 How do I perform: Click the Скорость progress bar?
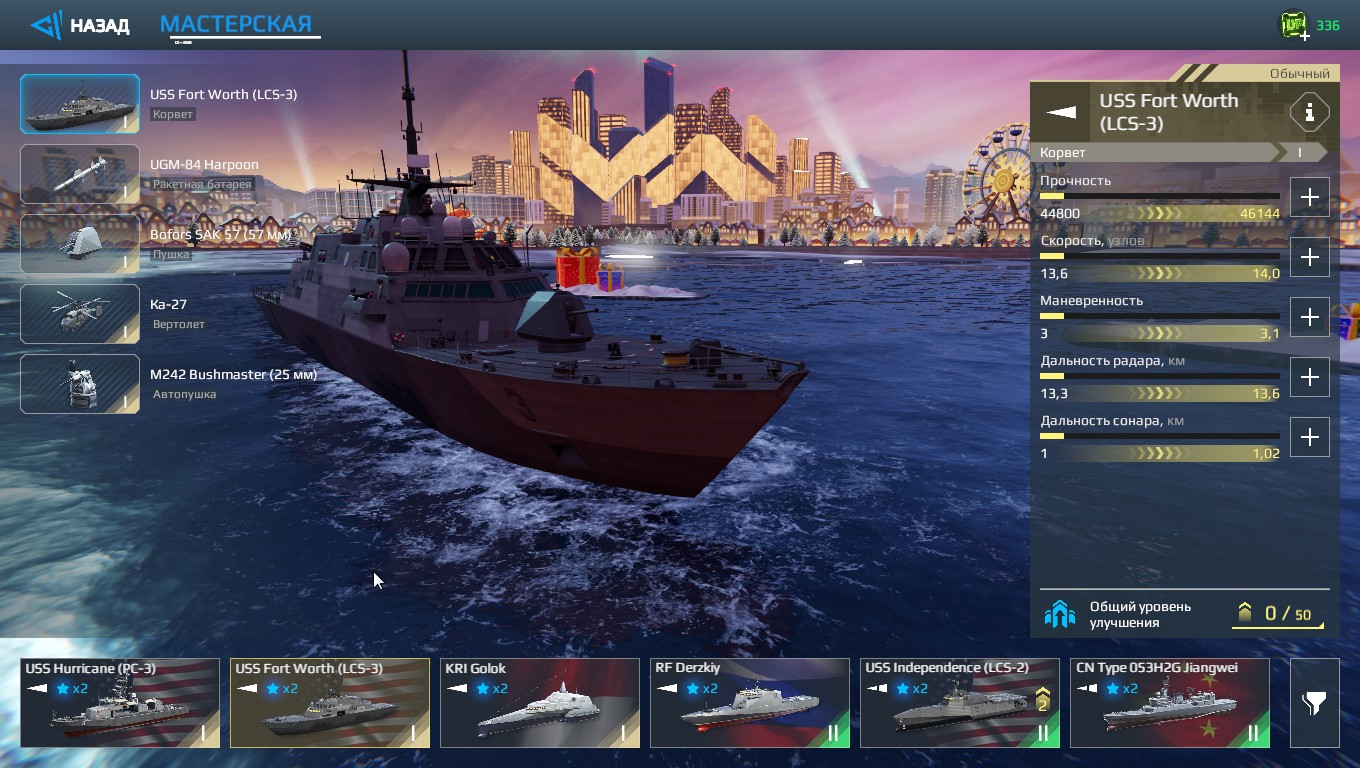click(x=1160, y=256)
